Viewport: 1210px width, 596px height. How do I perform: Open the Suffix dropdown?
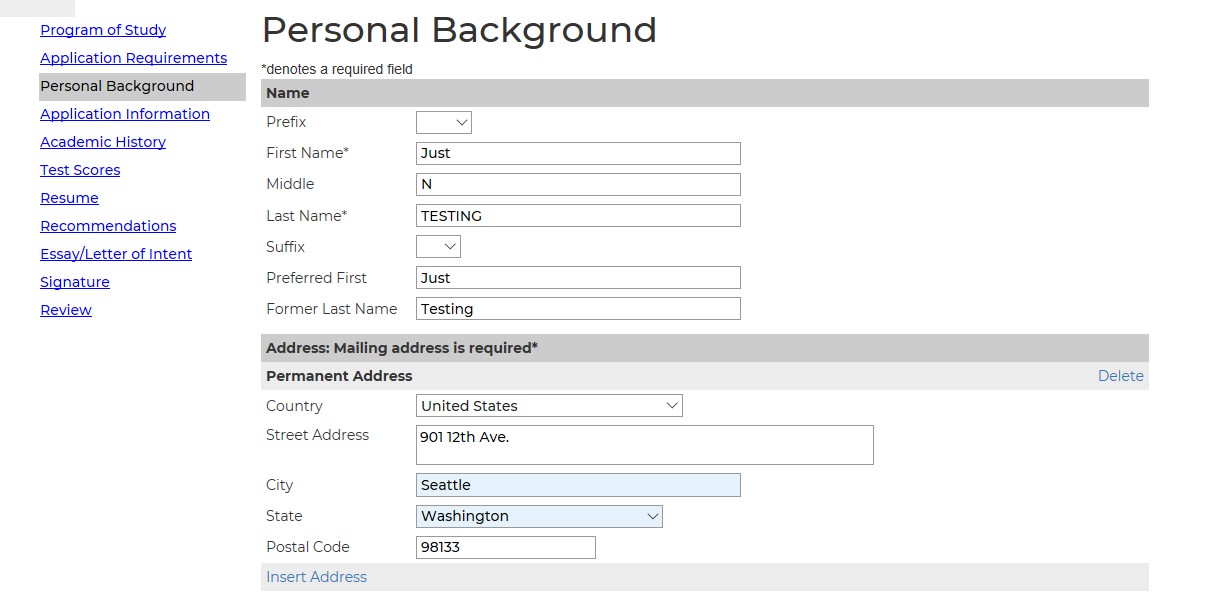pyautogui.click(x=437, y=246)
